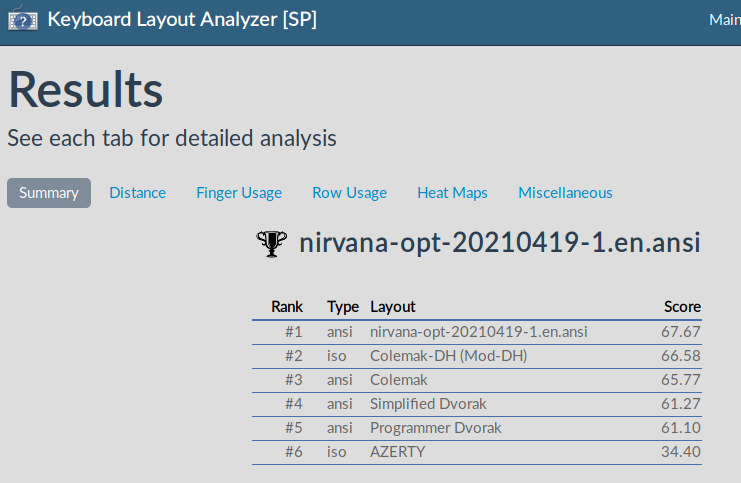Go to the Miscellaneous tab

point(565,193)
